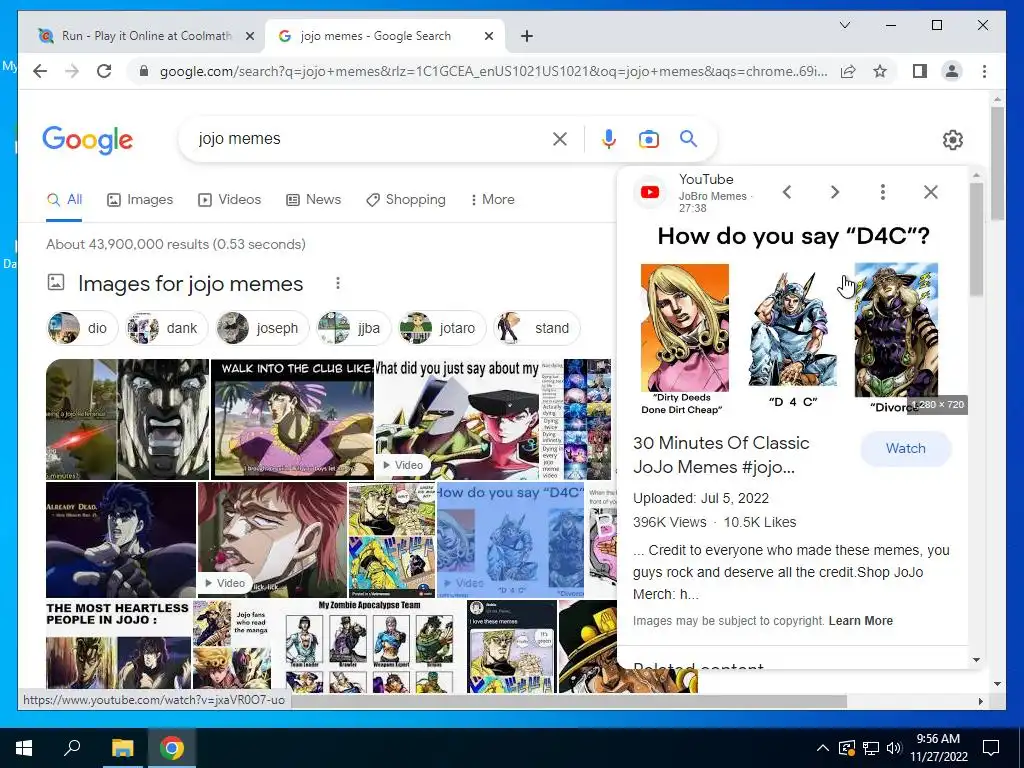Open taskbar search magnifier
Image resolution: width=1024 pixels, height=768 pixels.
pyautogui.click(x=72, y=748)
